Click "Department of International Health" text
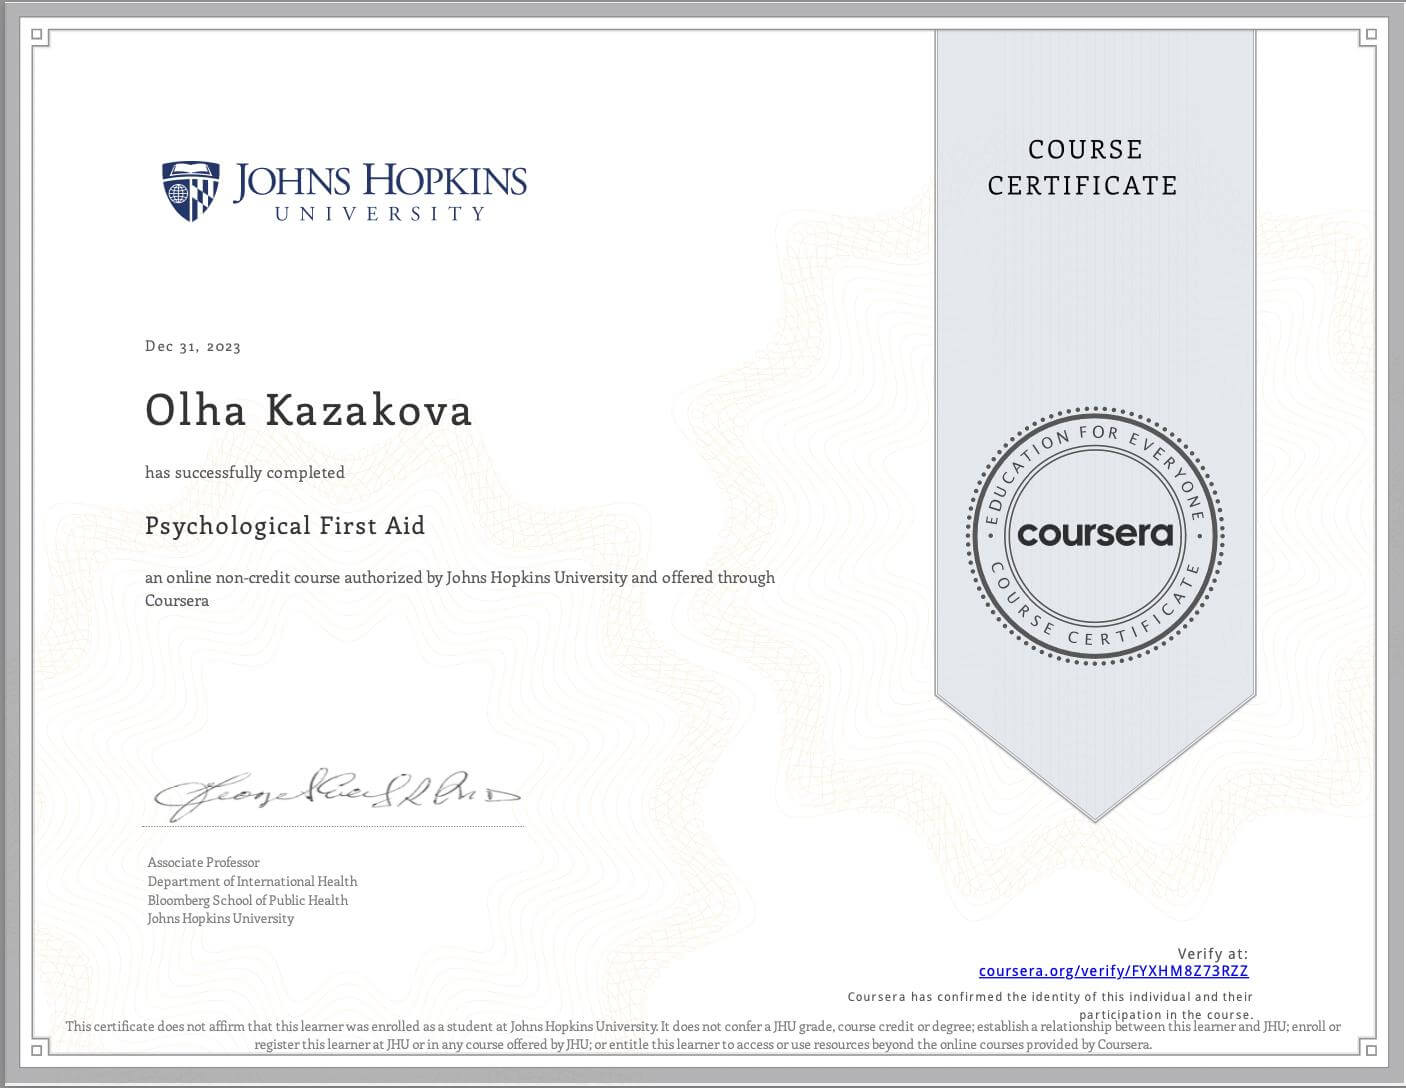Viewport: 1406px width, 1088px height. tap(252, 881)
